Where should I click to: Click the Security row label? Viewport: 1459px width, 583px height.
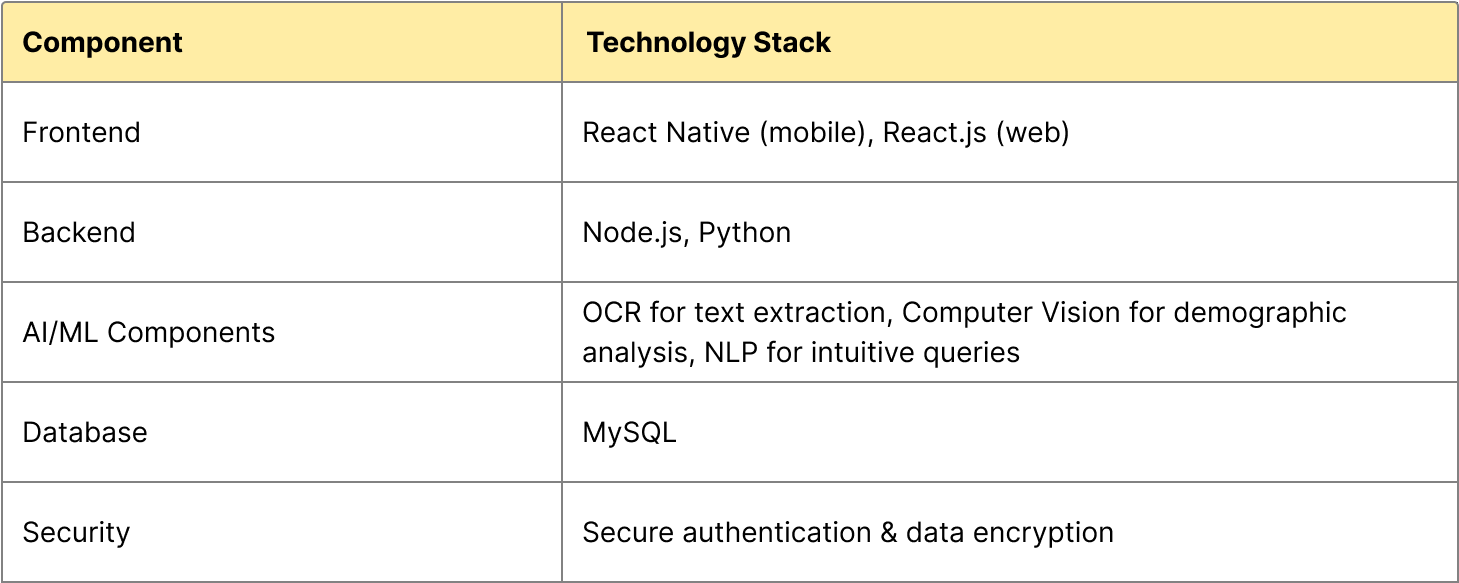pos(76,533)
